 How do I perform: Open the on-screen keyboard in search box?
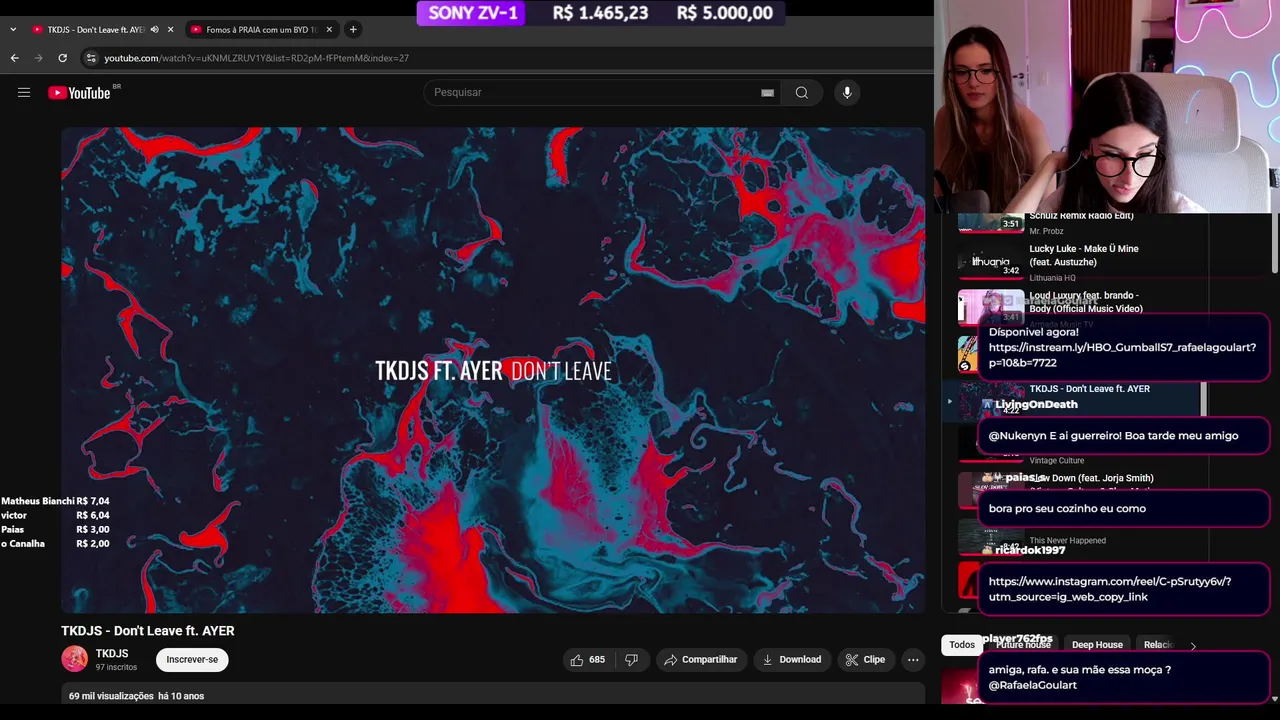(x=767, y=93)
